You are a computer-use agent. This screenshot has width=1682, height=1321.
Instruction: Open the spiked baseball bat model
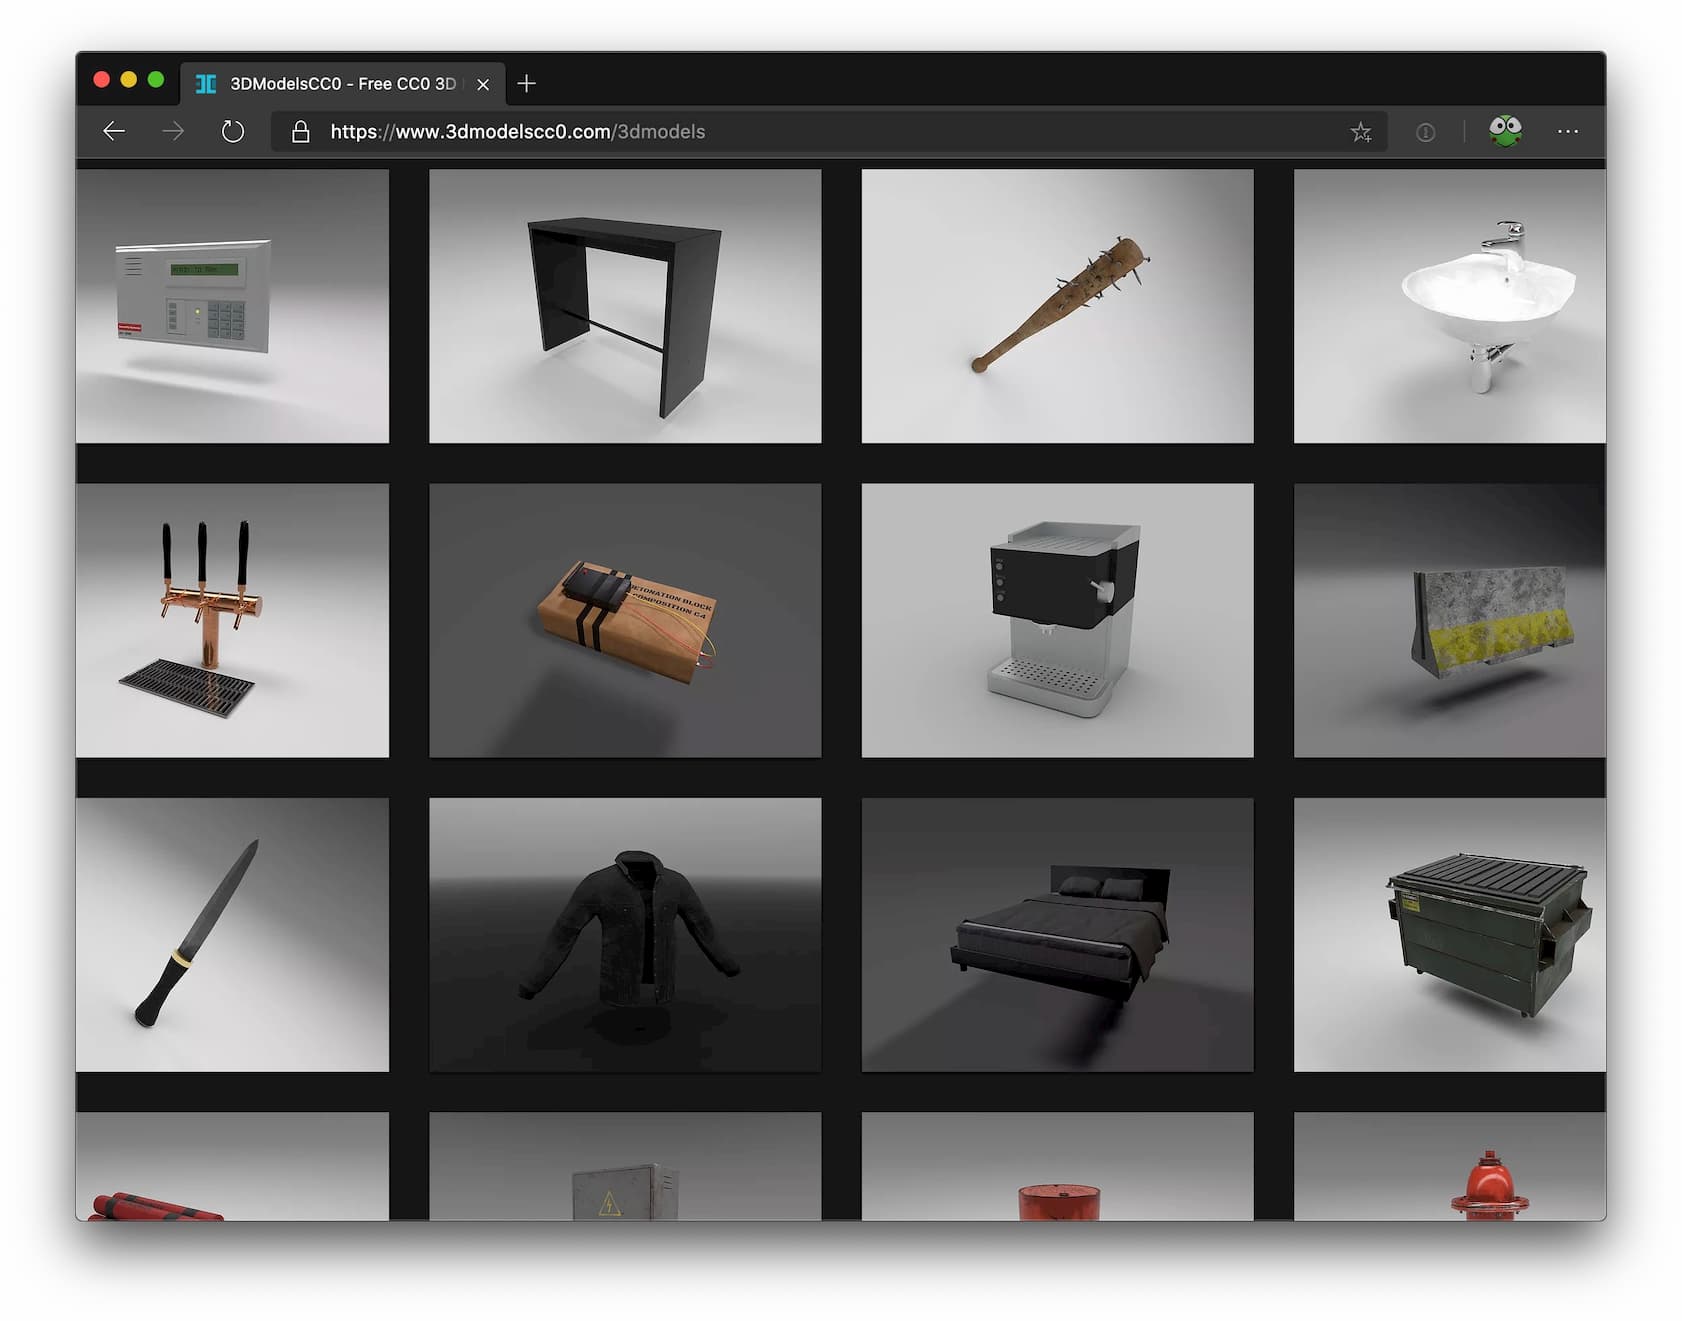point(1057,306)
